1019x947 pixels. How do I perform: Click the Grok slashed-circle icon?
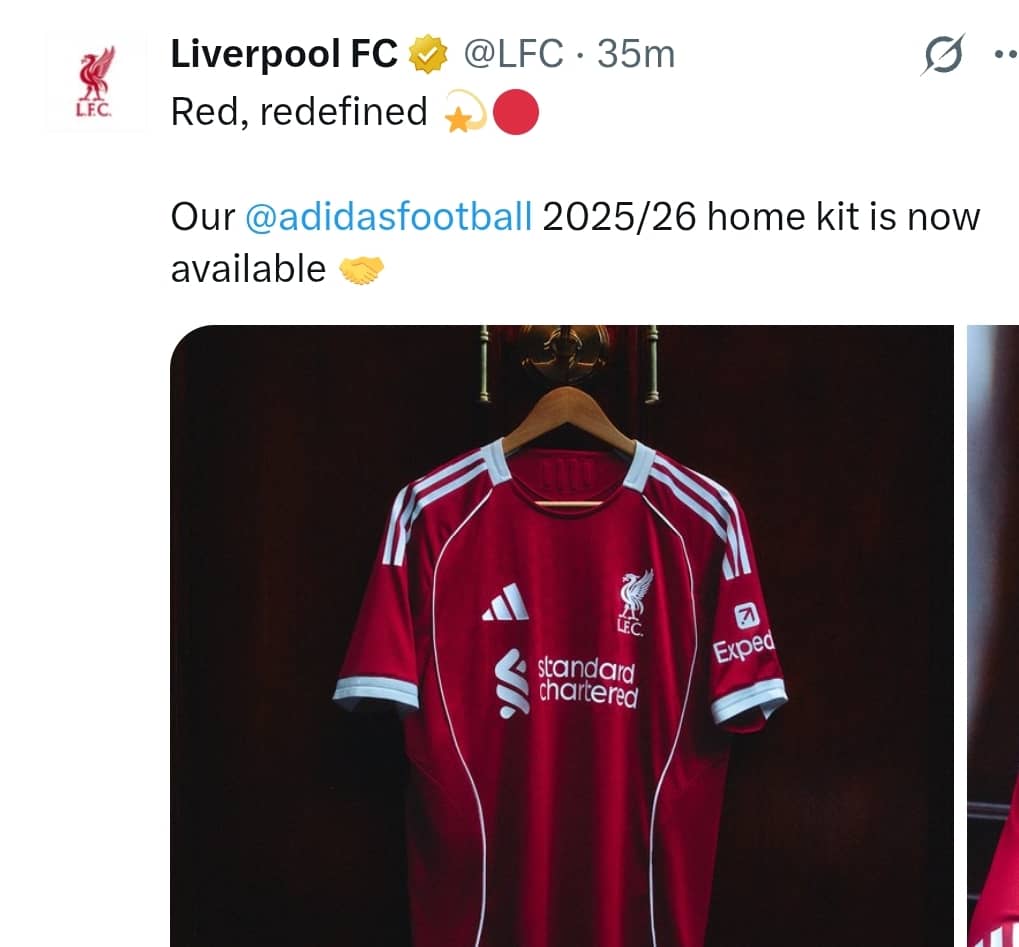942,55
